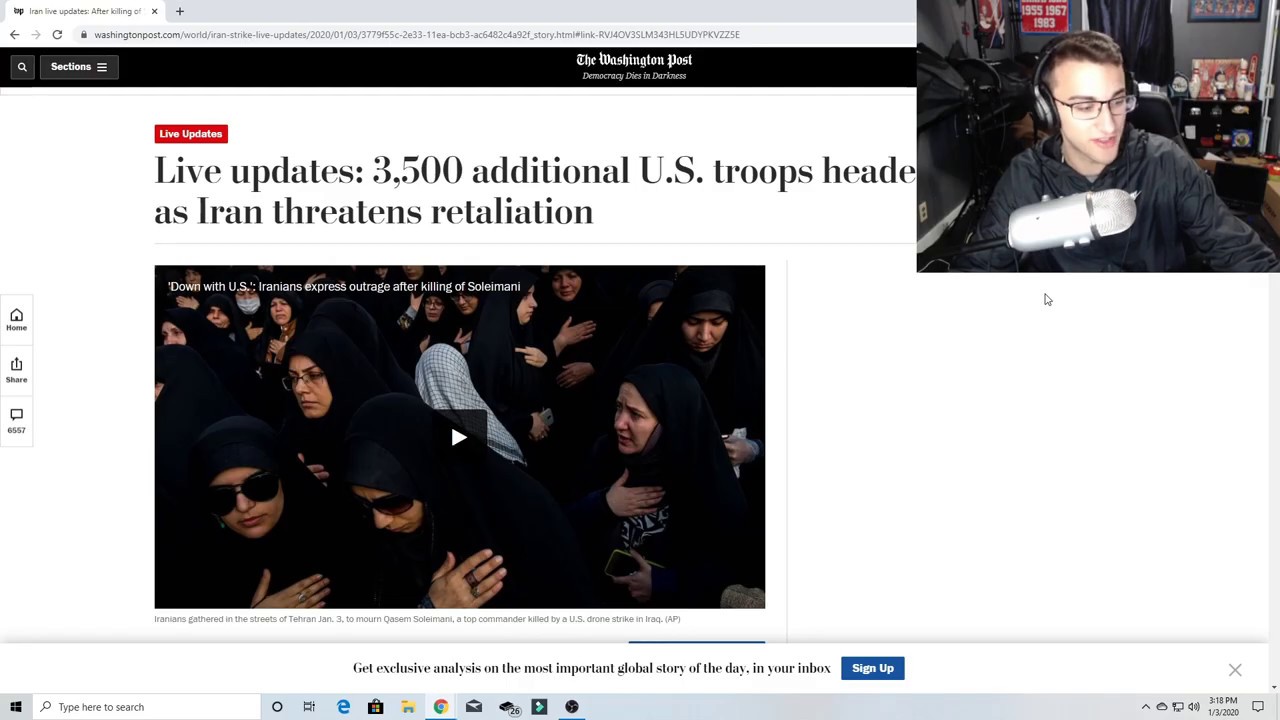Go back using the browser back arrow

pyautogui.click(x=14, y=35)
